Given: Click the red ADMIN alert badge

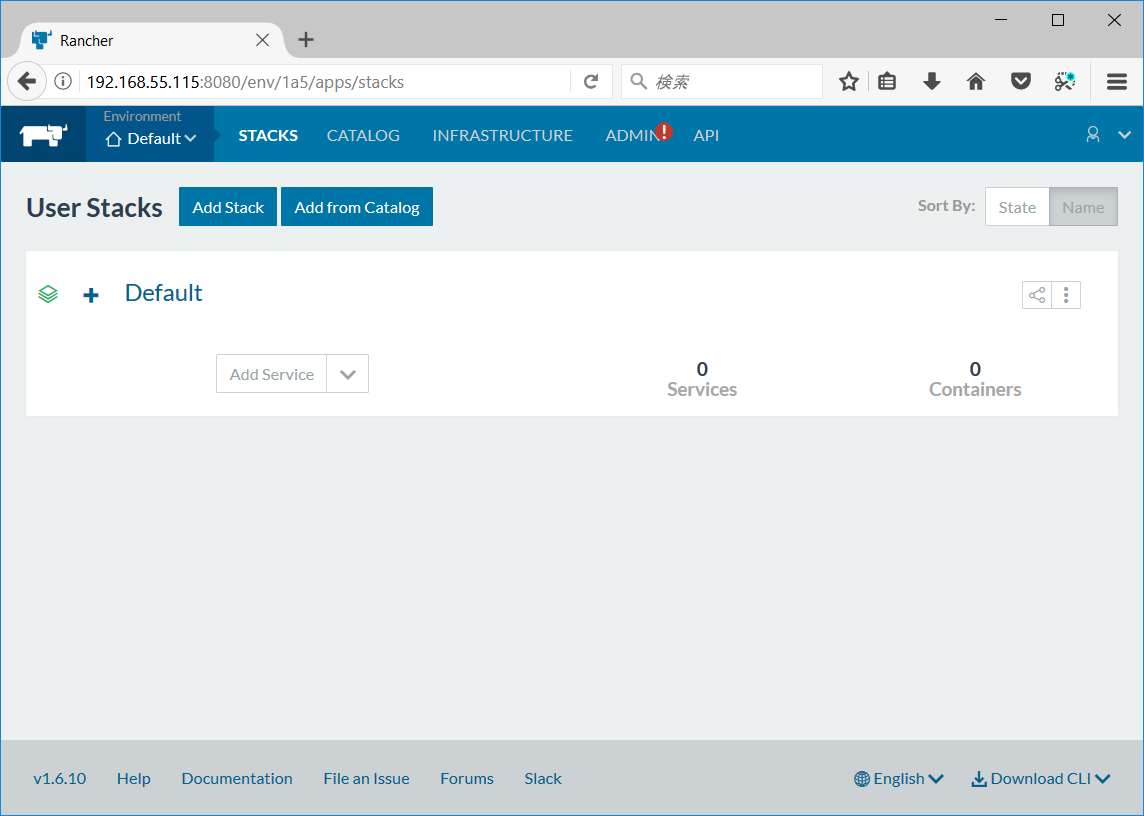Looking at the screenshot, I should [x=664, y=131].
